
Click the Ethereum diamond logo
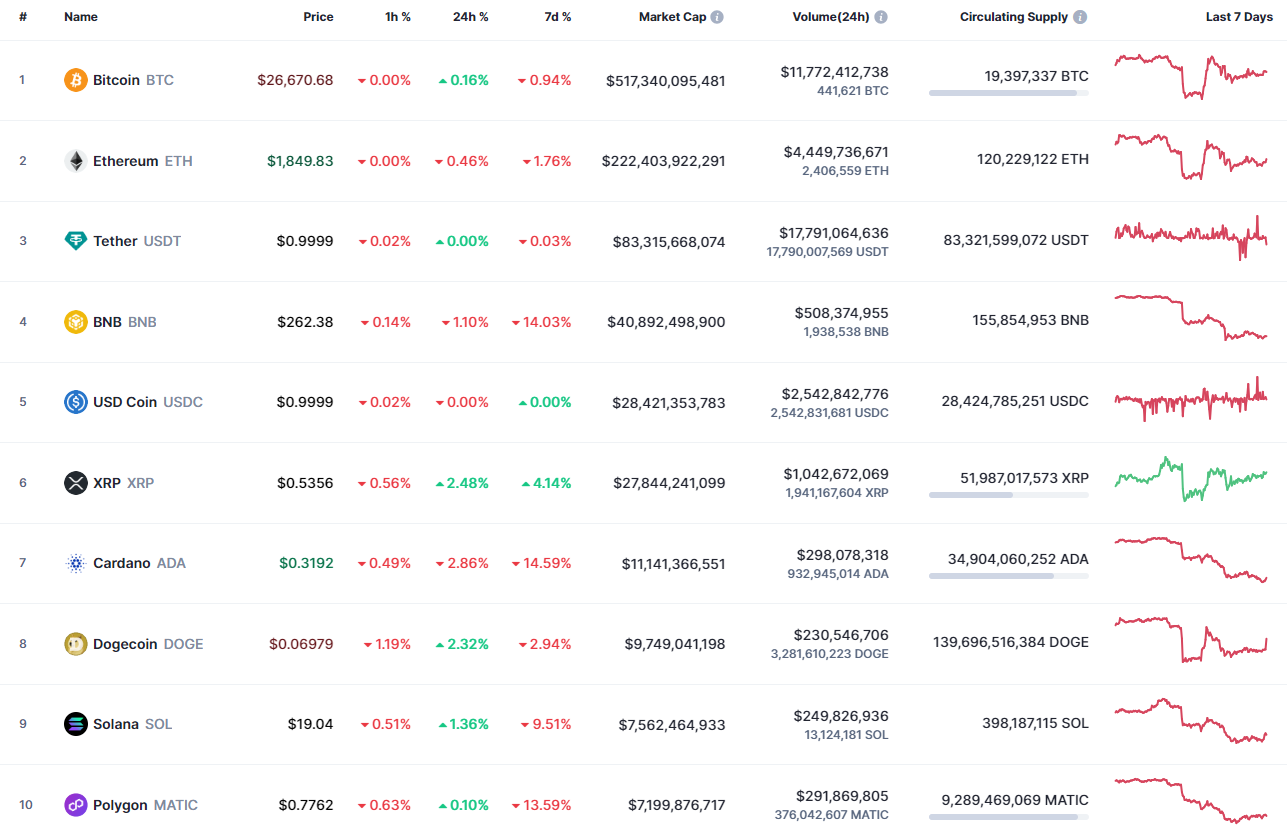click(75, 161)
